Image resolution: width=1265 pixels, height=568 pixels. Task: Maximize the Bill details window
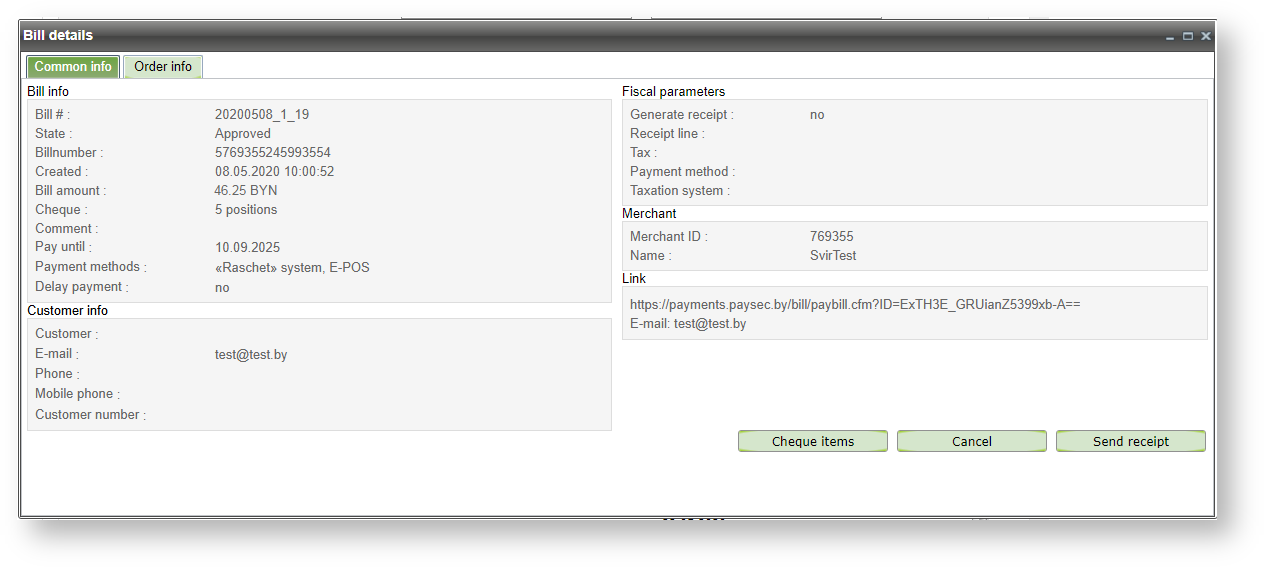pos(1188,36)
